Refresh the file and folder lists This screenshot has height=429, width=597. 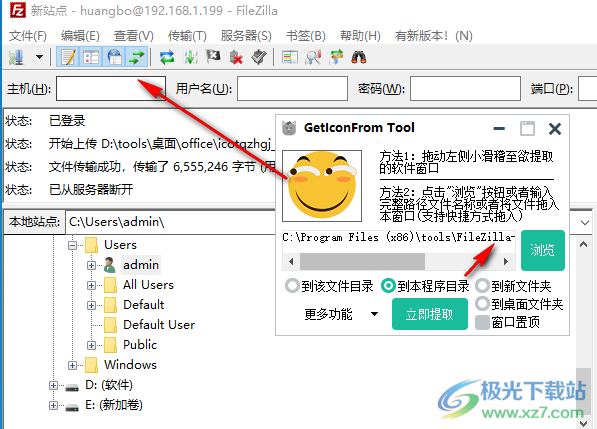167,57
